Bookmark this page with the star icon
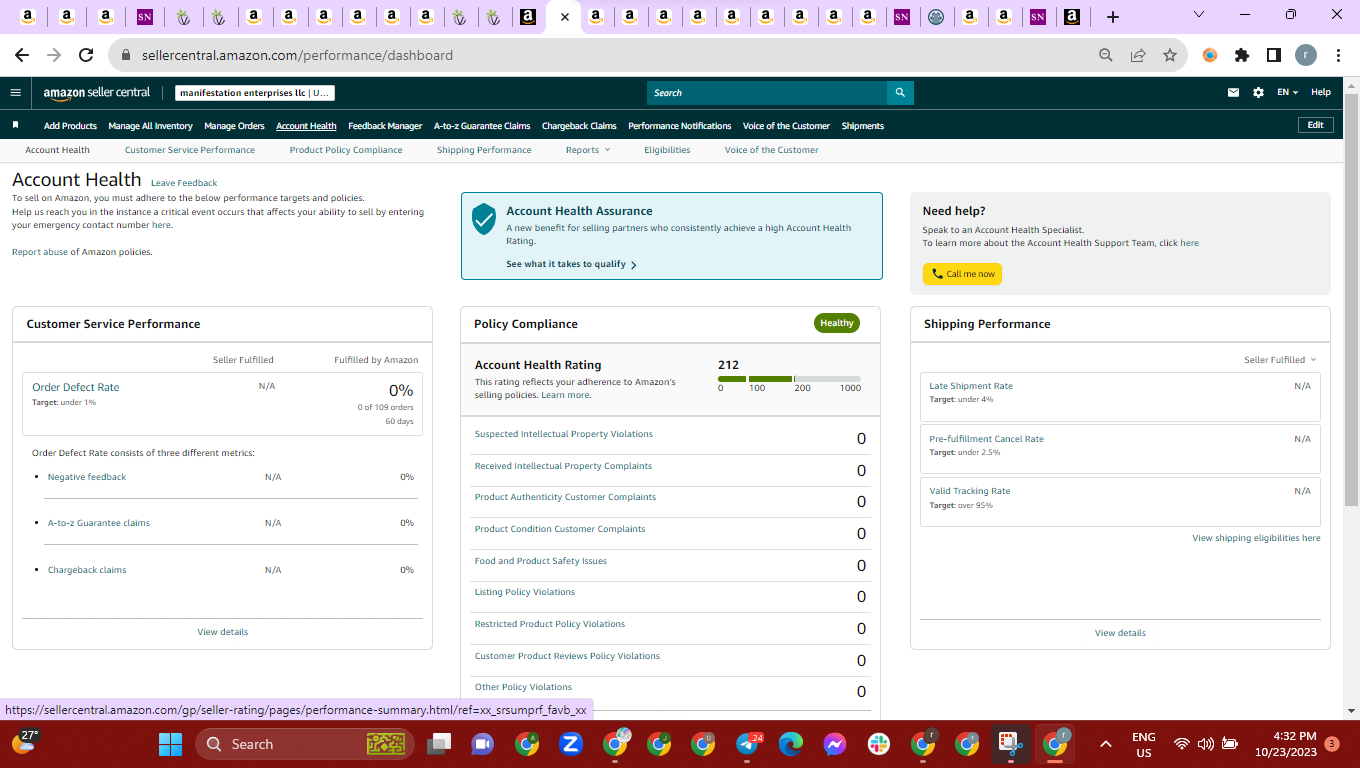The image size is (1360, 768). click(x=1170, y=55)
